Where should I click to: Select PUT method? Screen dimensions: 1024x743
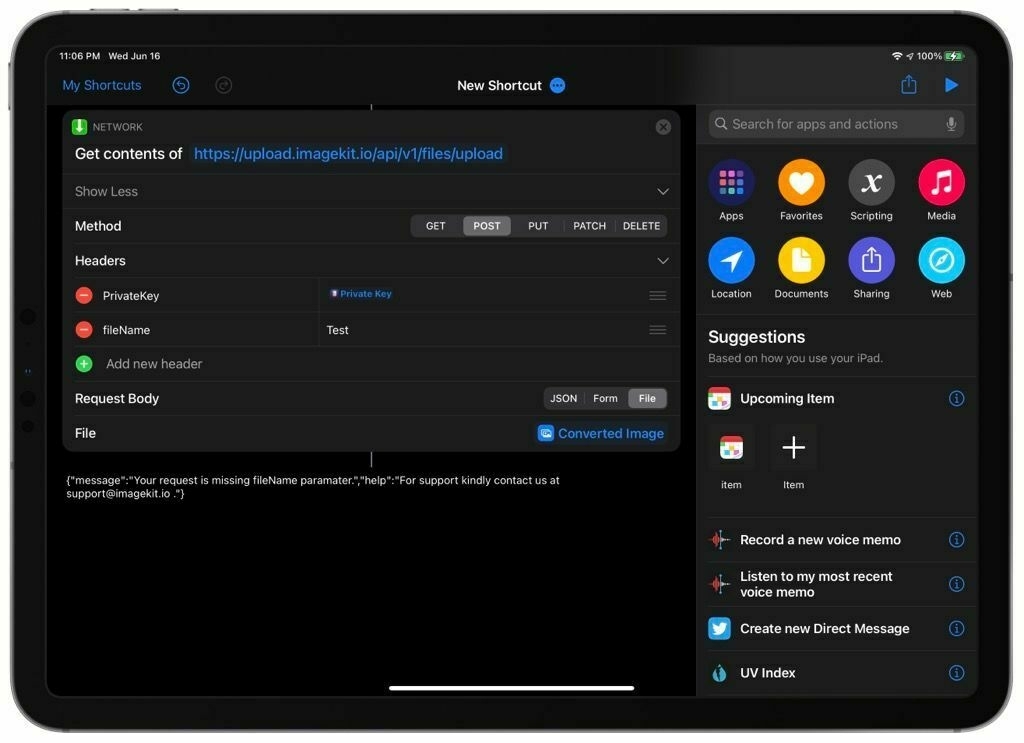(538, 226)
